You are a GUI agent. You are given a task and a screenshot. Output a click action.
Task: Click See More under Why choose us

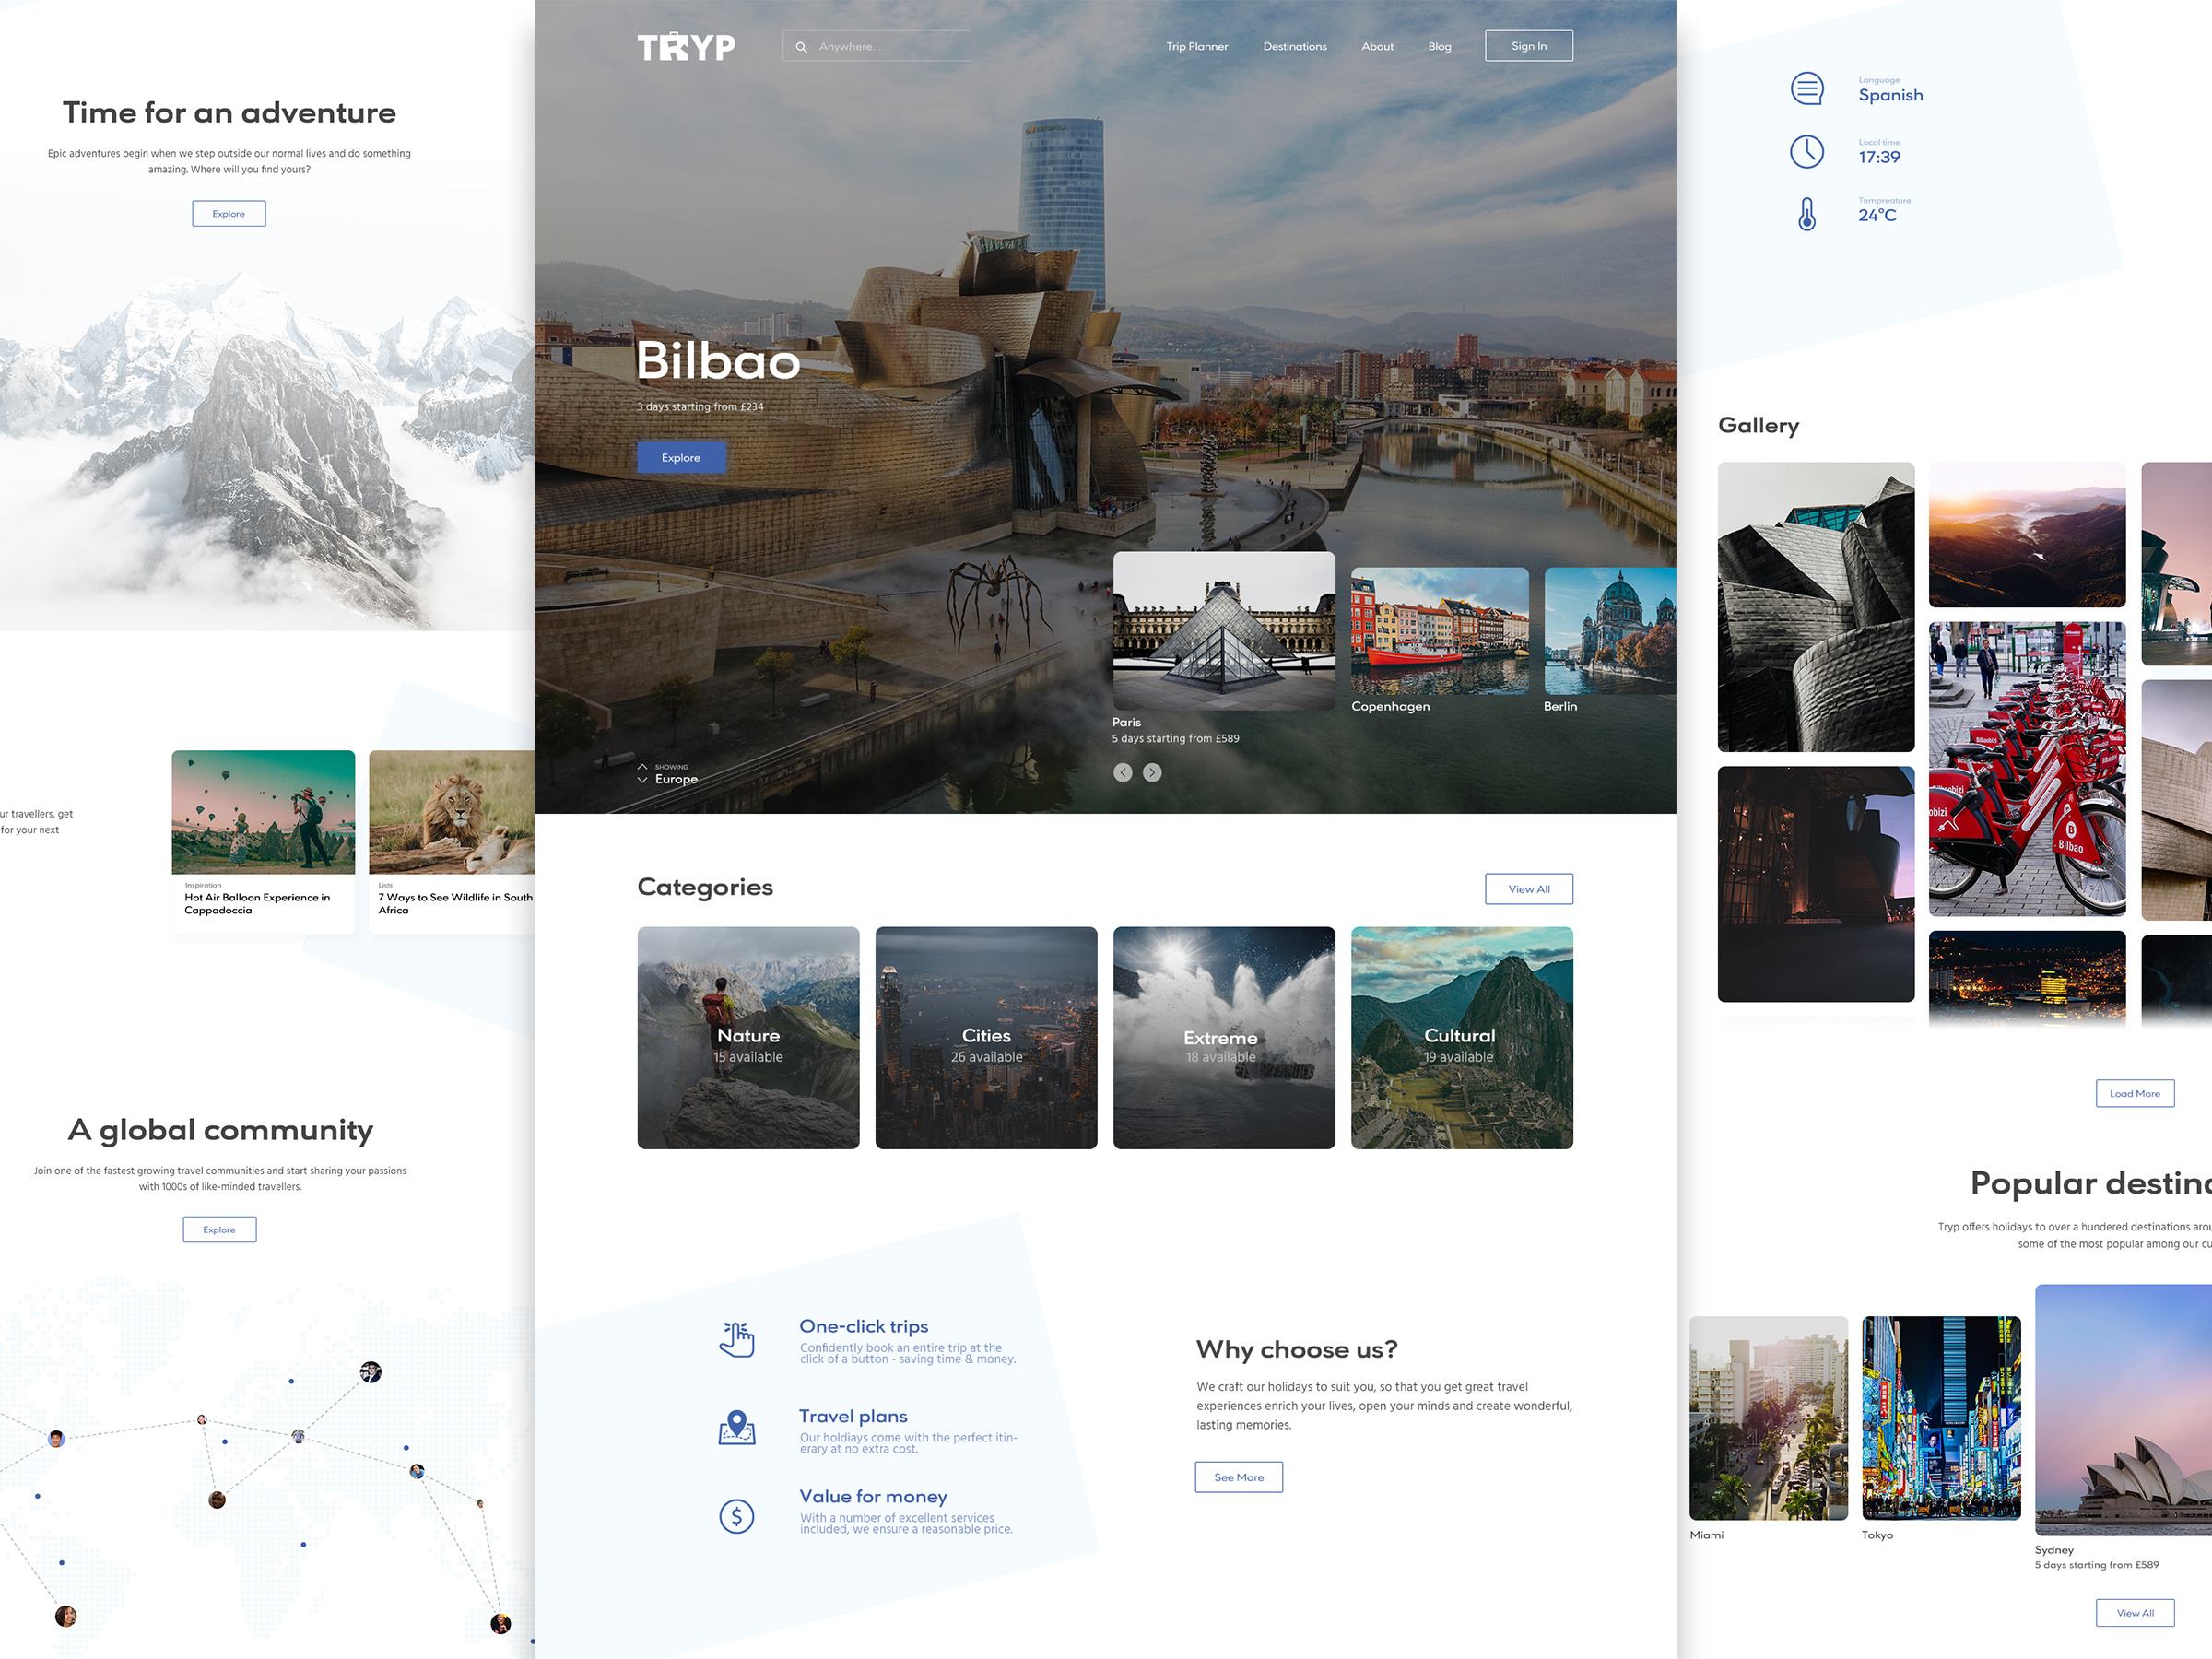tap(1238, 1477)
